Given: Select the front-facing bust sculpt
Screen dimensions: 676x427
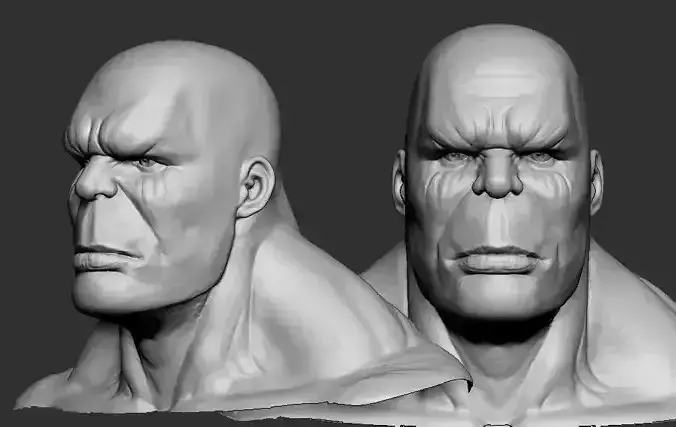Looking at the screenshot, I should tap(500, 224).
